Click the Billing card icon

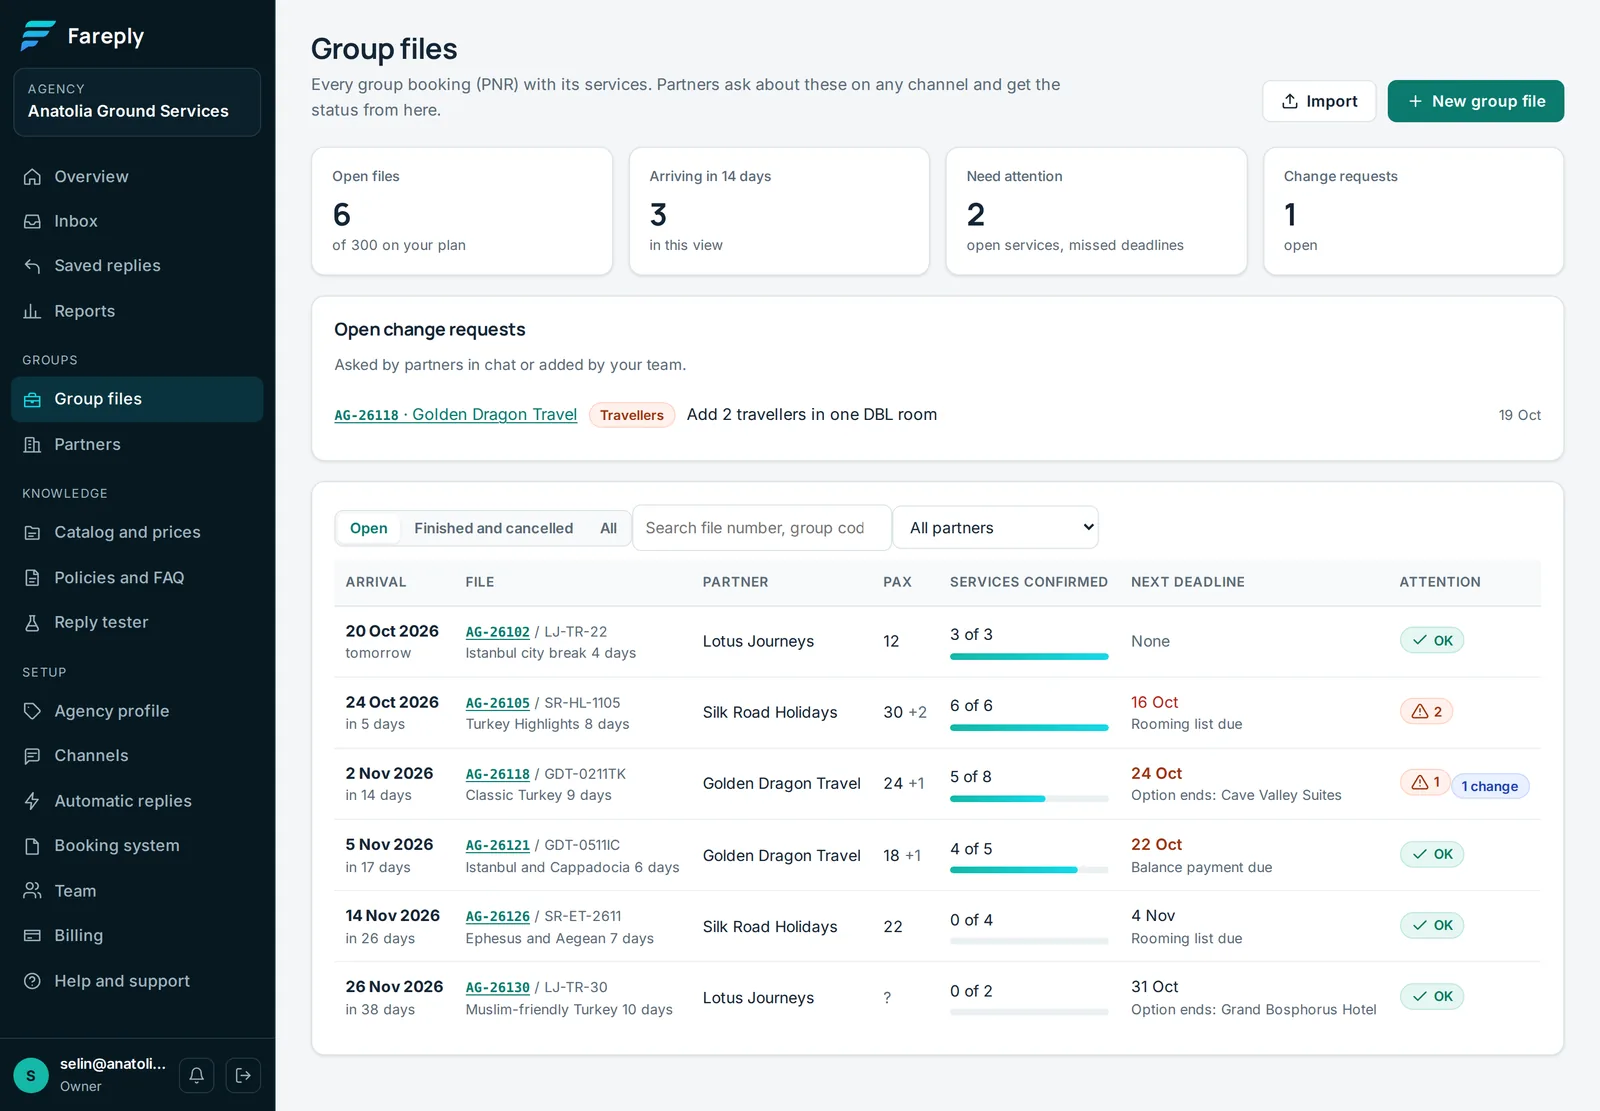(32, 936)
